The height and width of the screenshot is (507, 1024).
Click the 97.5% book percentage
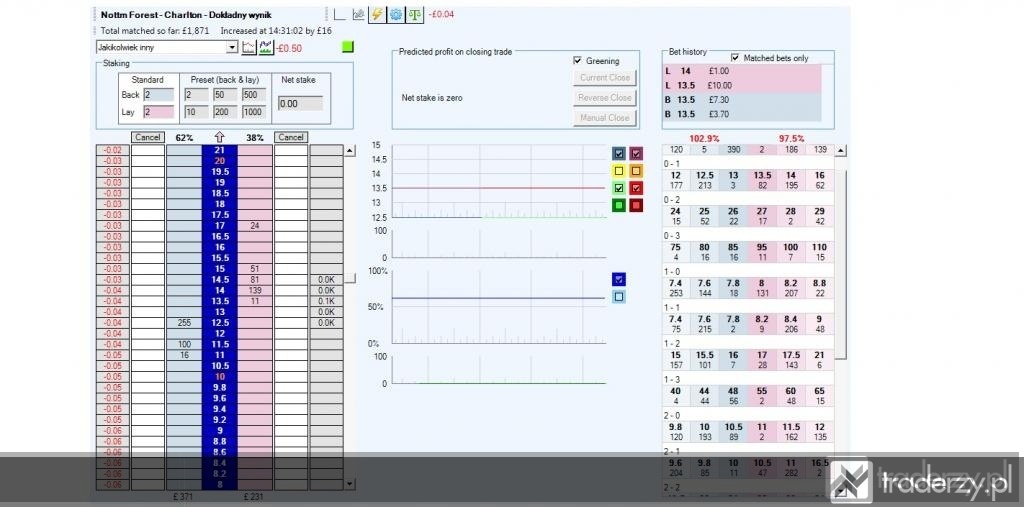791,139
